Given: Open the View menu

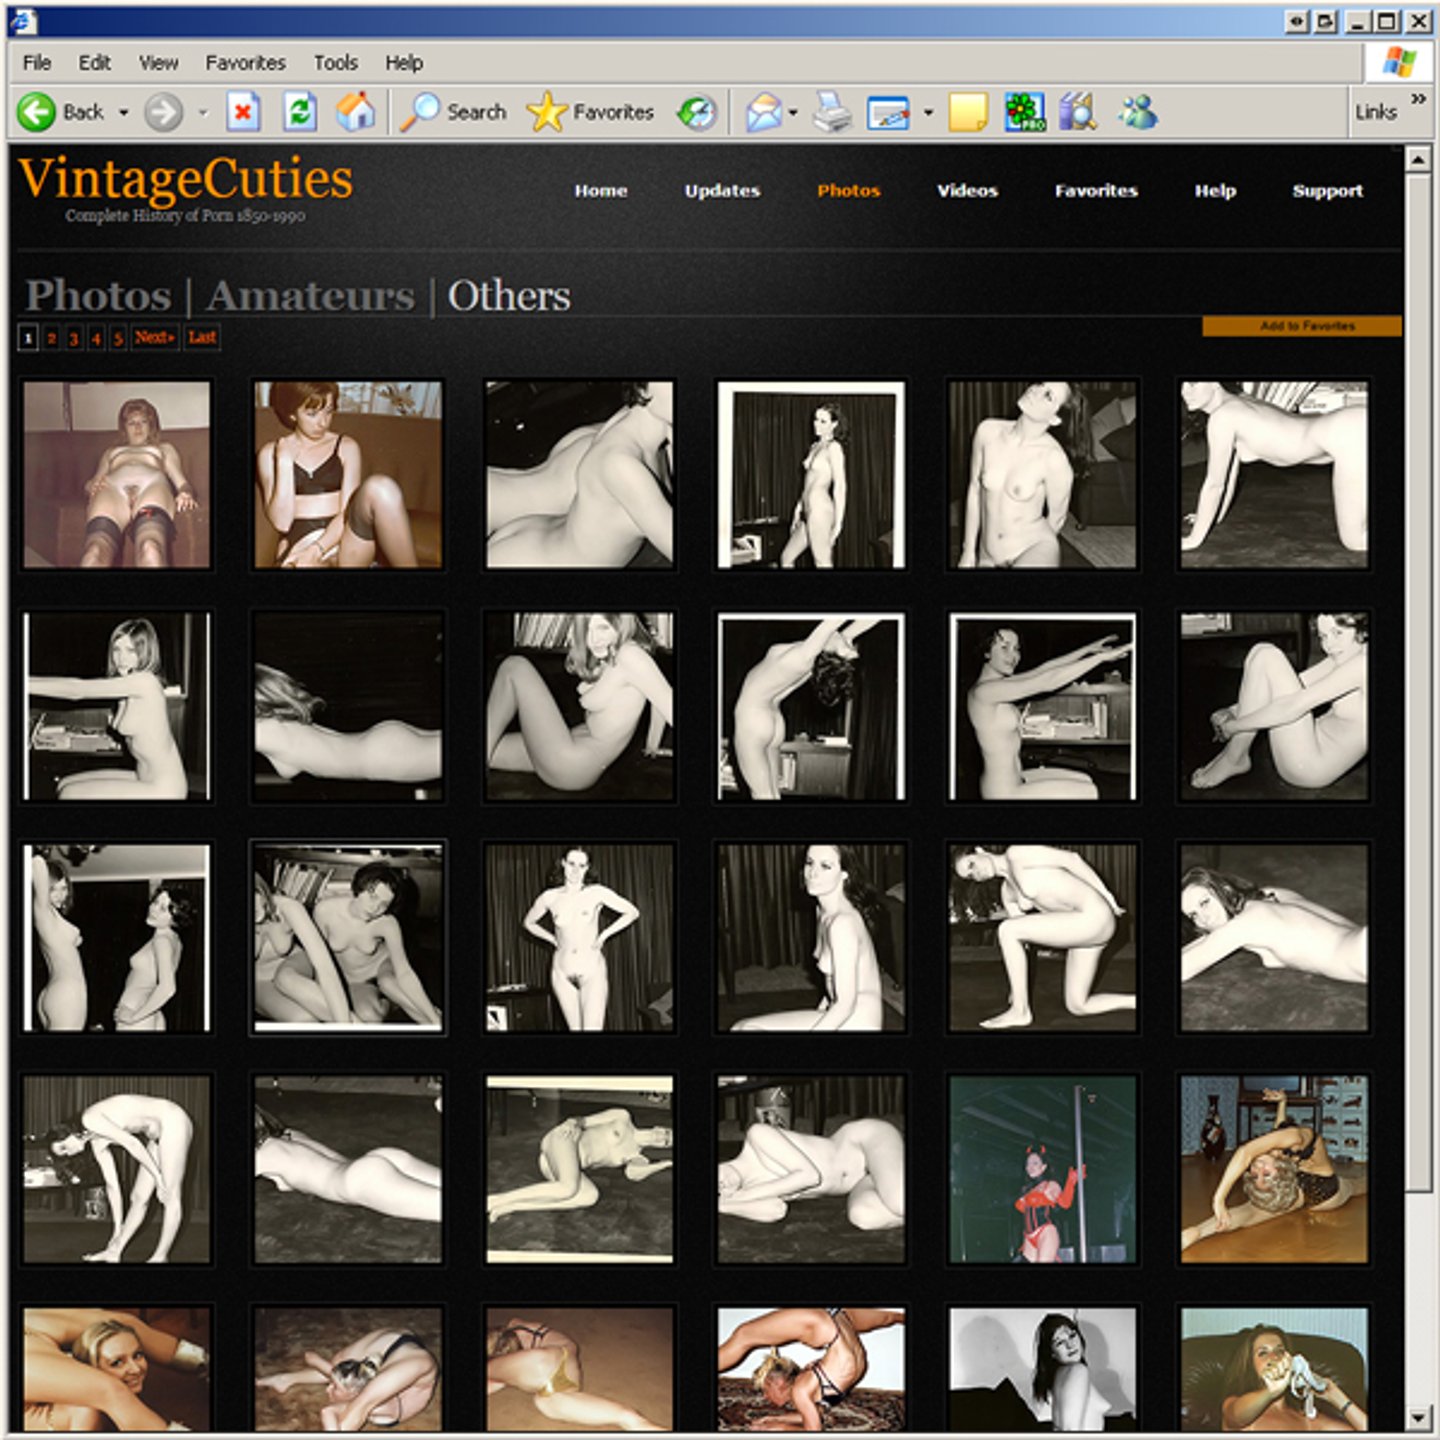Looking at the screenshot, I should 158,63.
